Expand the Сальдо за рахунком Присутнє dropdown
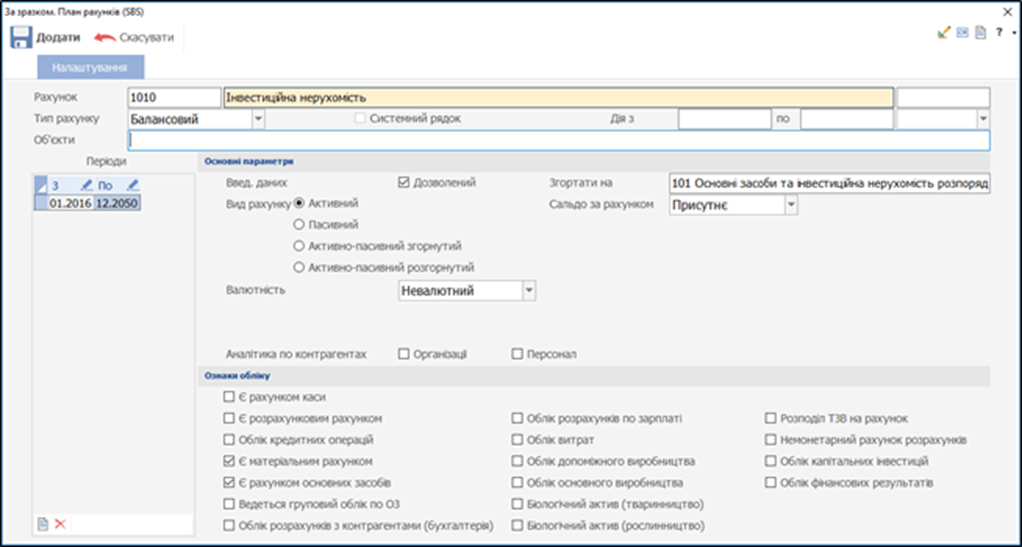The height and width of the screenshot is (547, 1022). point(791,204)
